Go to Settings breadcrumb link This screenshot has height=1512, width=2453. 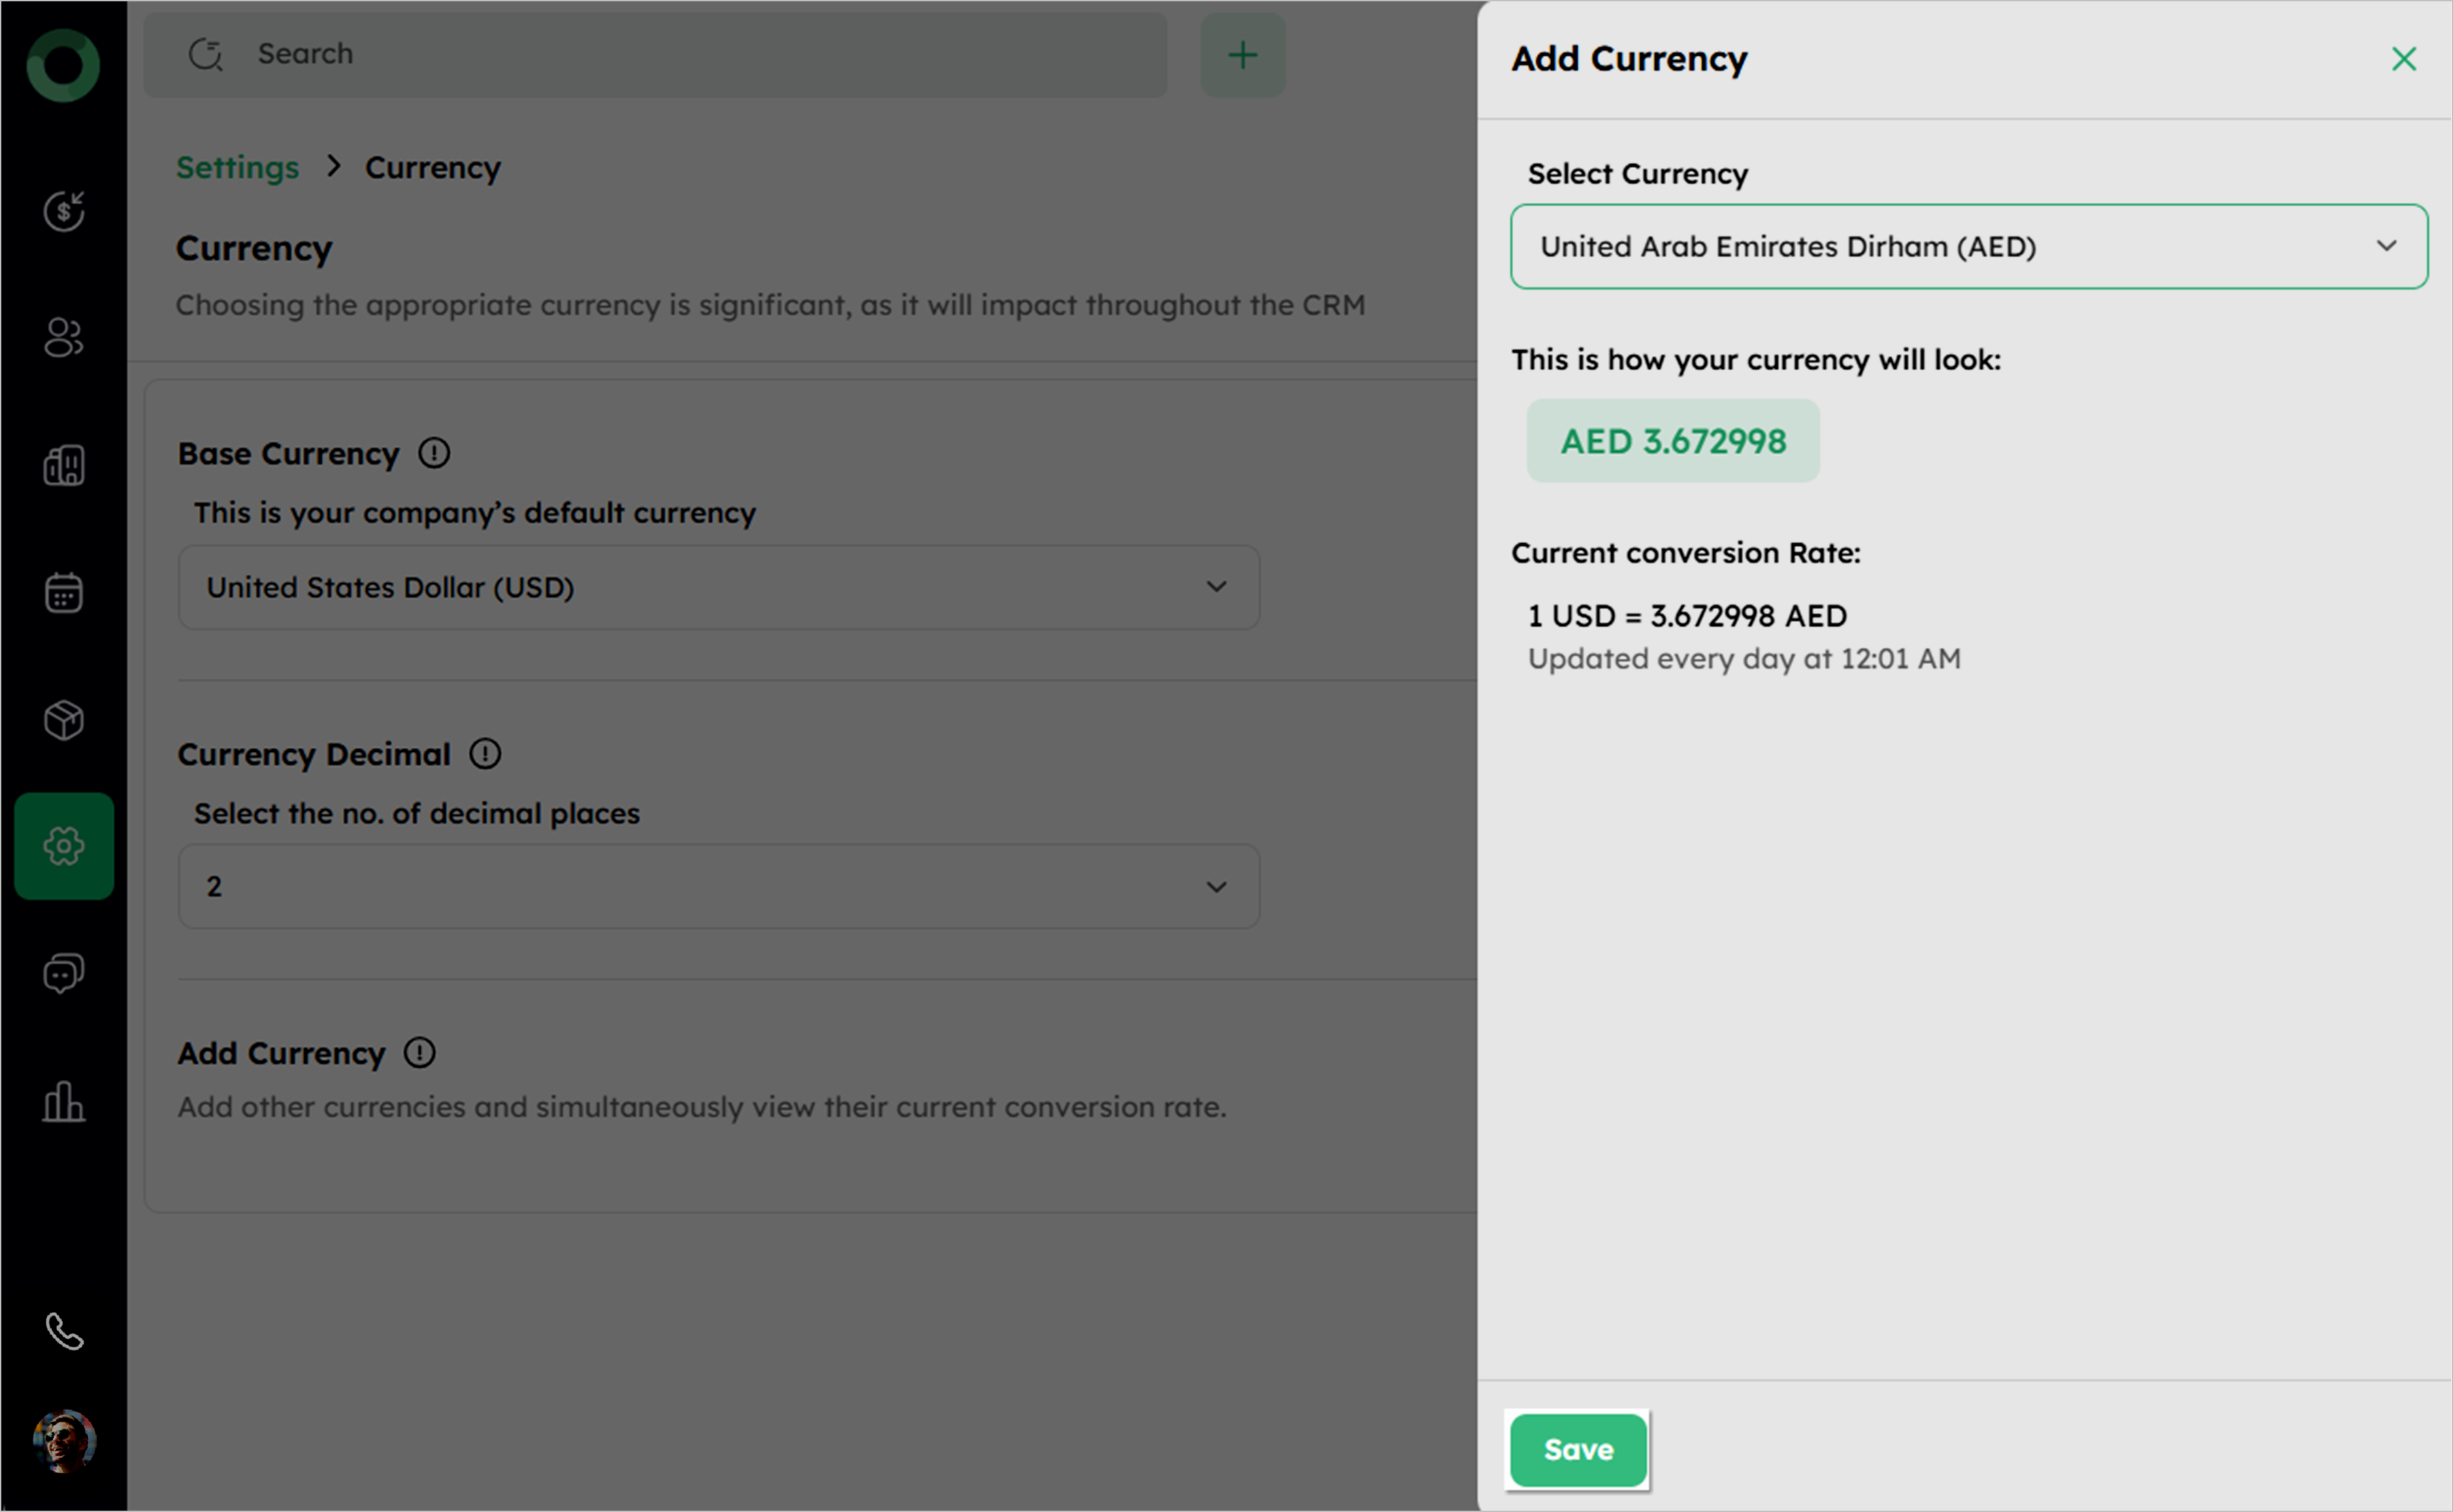click(237, 167)
